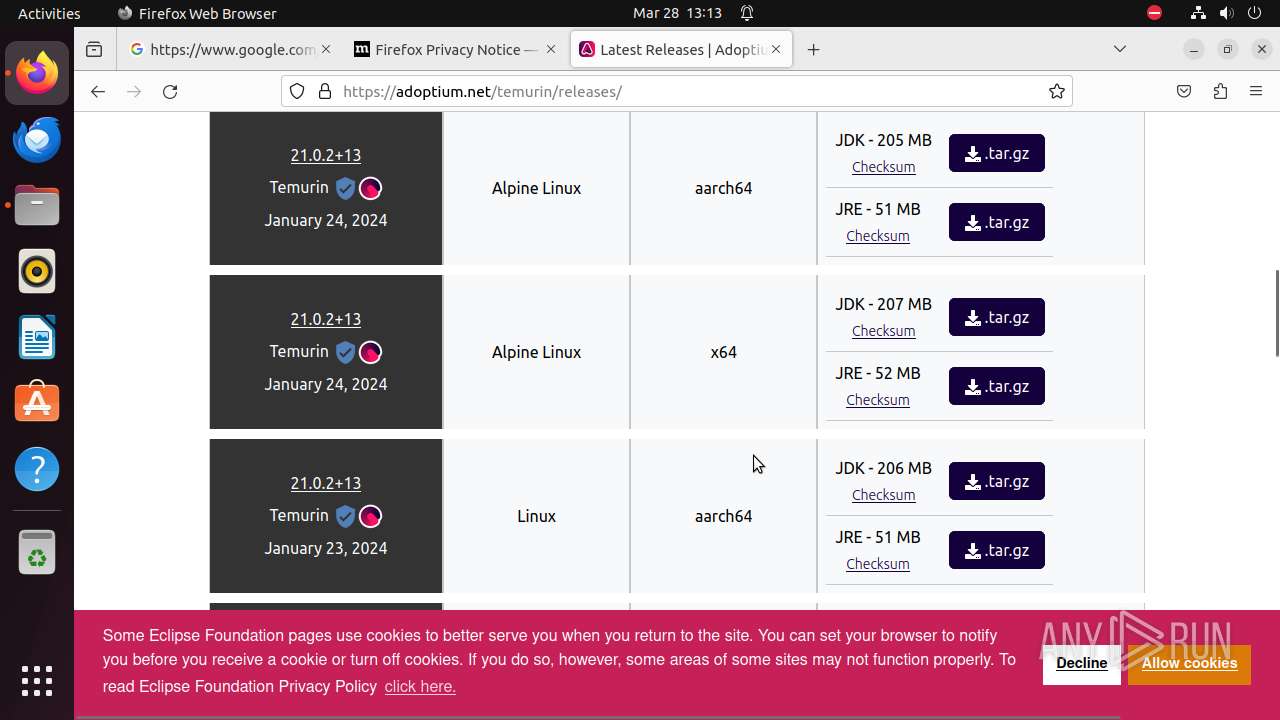Open Firefox Web Browser app menu
The width and height of the screenshot is (1280, 720).
click(197, 13)
